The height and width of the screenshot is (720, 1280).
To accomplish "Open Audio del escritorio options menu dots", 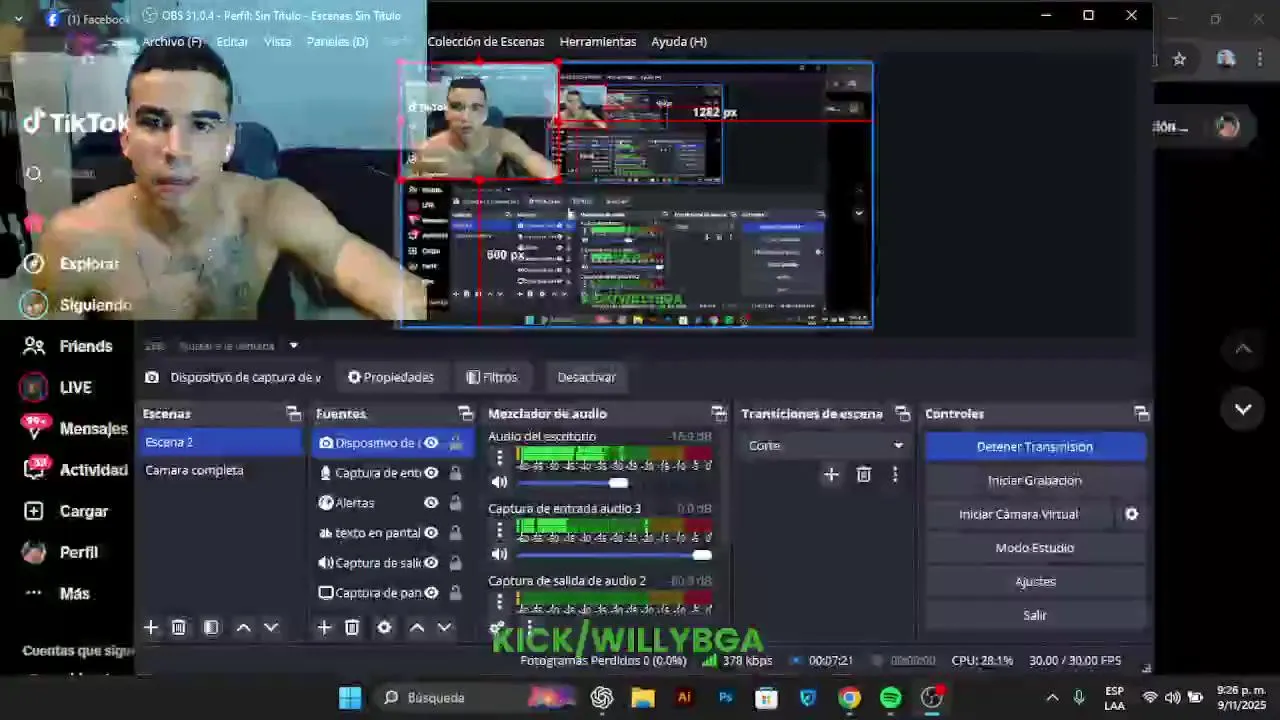I will (500, 458).
